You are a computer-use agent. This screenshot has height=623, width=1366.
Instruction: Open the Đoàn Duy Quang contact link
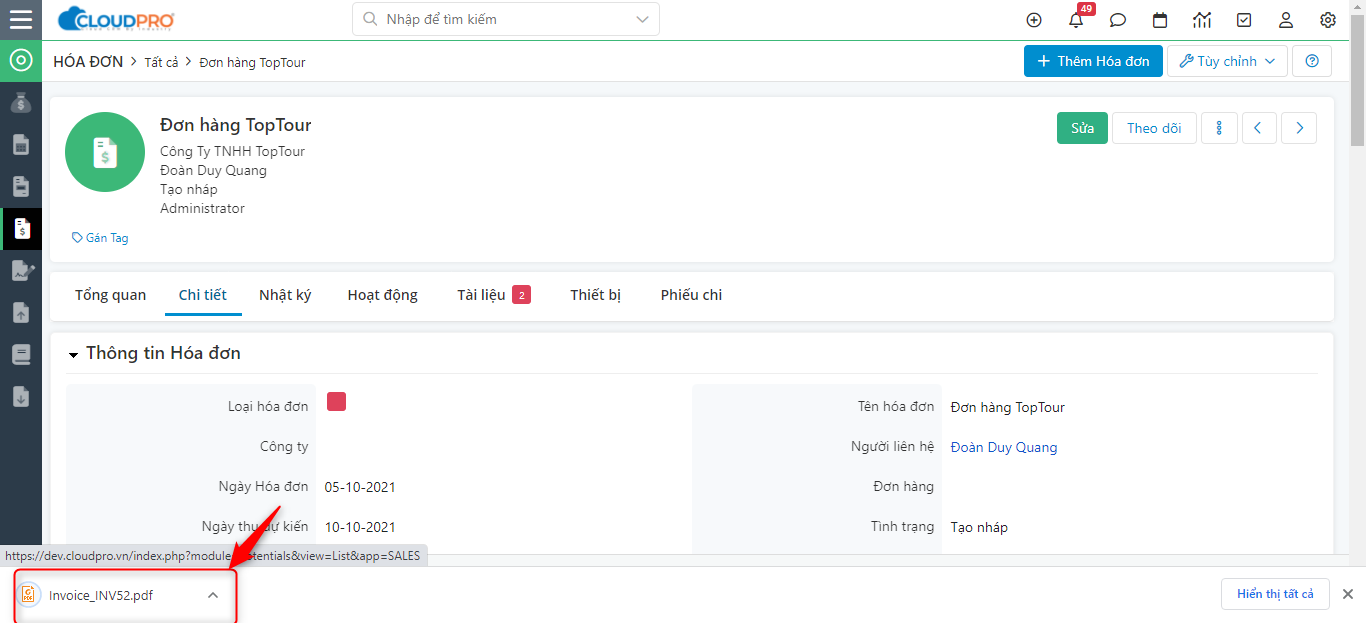[1004, 447]
